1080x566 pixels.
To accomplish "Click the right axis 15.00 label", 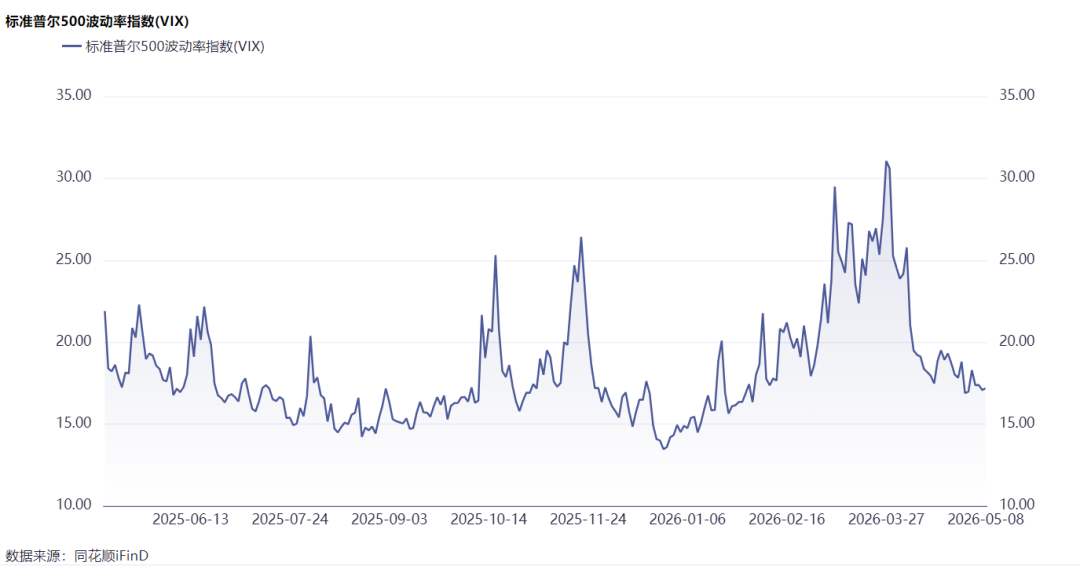I will pos(1017,423).
